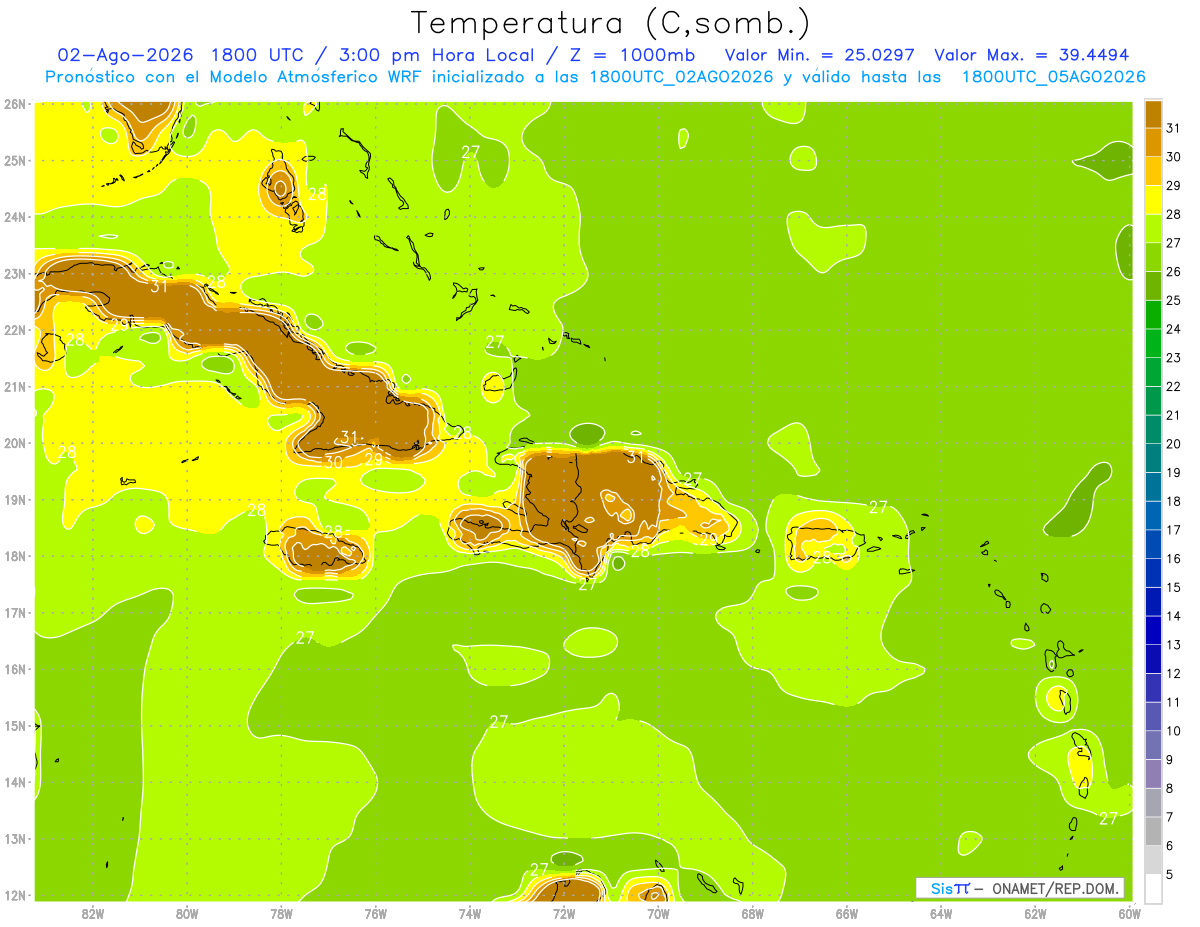
Task: Click the 74W longitude axis label
Action: [470, 913]
